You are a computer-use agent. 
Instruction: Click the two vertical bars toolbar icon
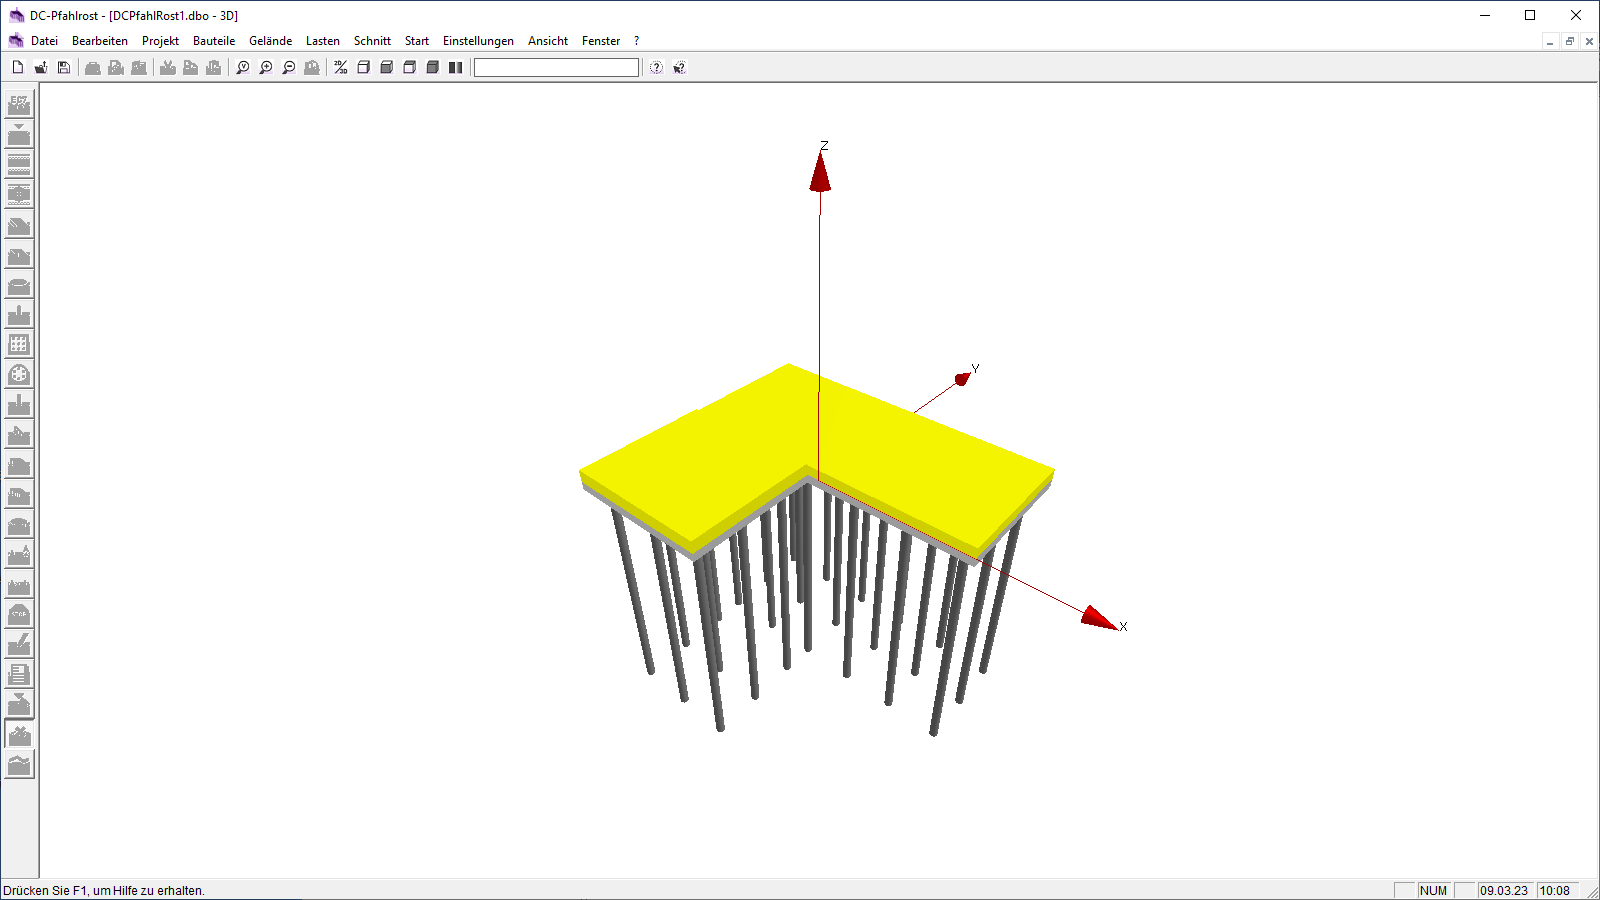coord(456,68)
